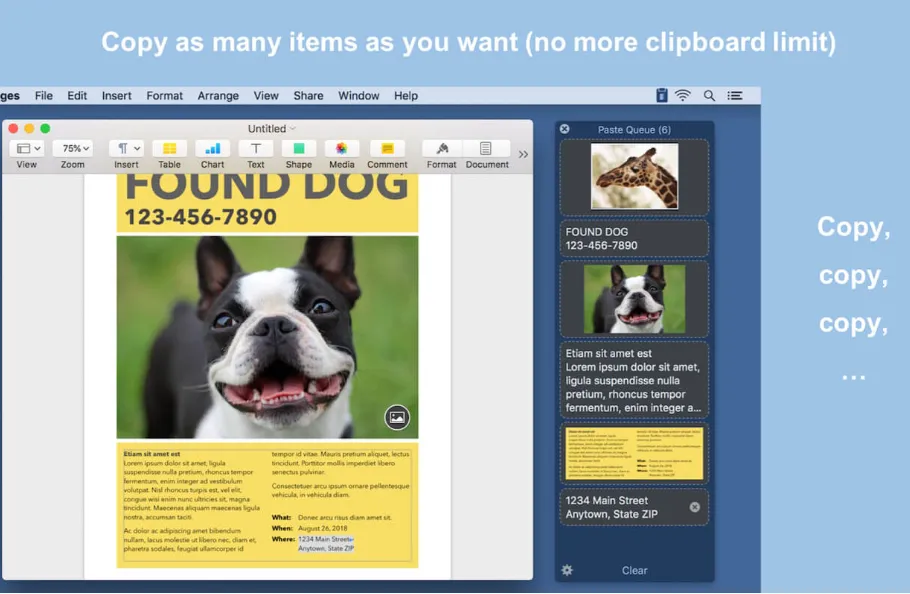Select the giraffe image in Paste Queue

click(x=634, y=176)
